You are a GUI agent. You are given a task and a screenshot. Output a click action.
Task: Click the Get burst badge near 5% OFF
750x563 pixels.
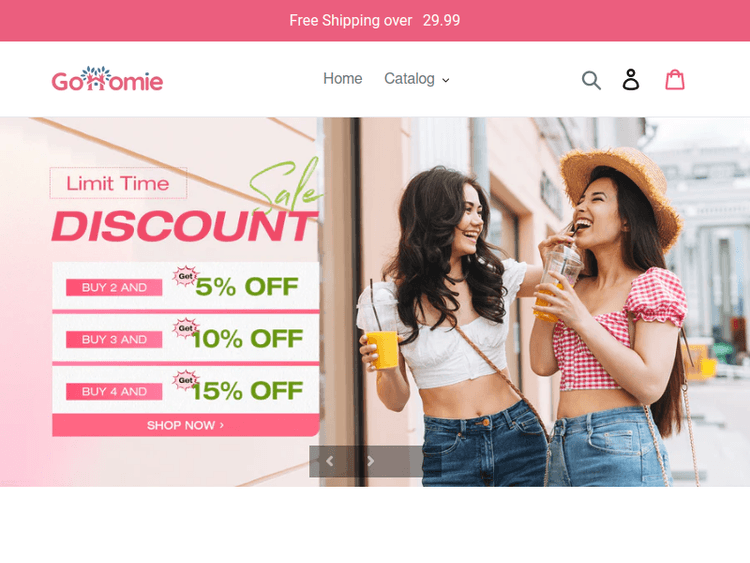[186, 276]
